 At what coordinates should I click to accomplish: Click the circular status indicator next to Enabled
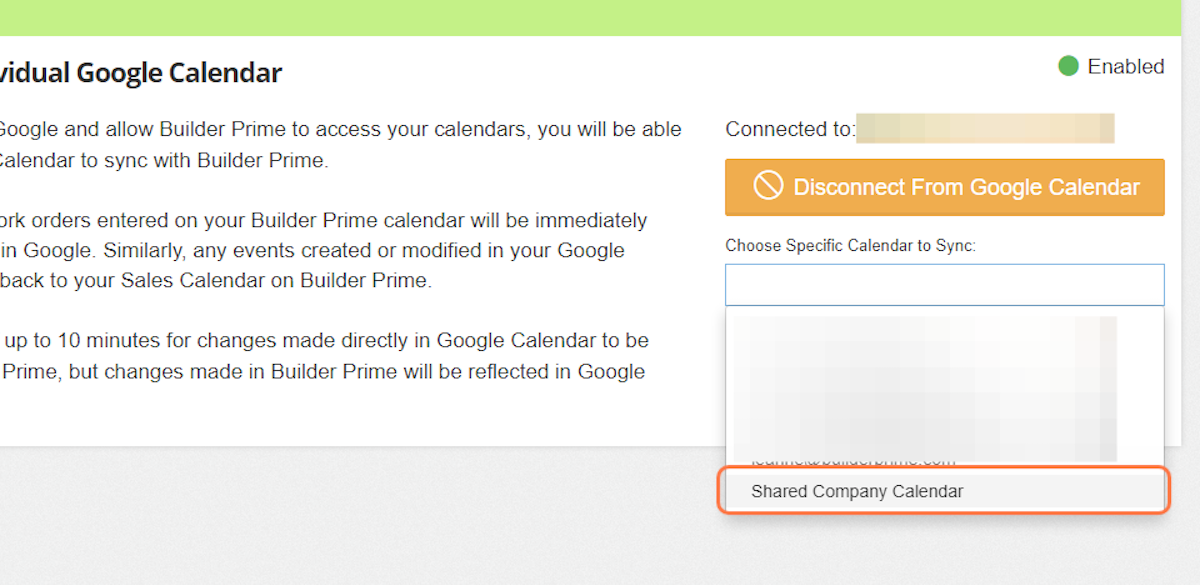pos(1069,66)
